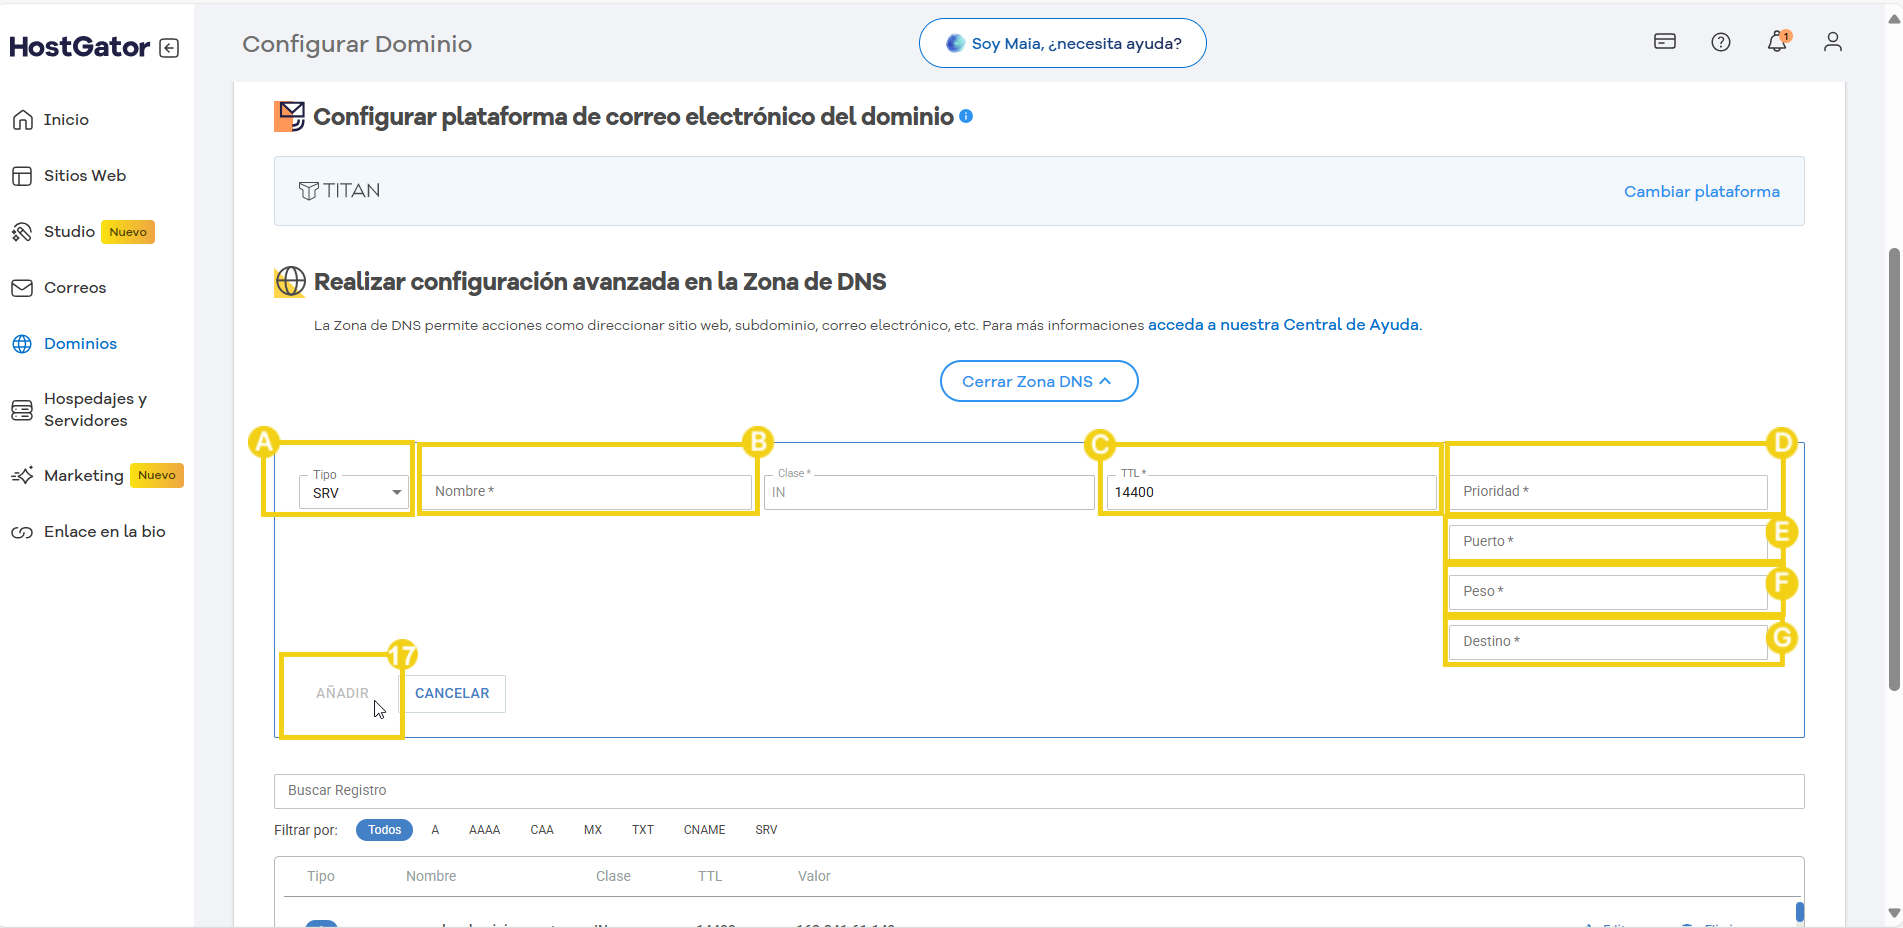Click the Buscar Registro search field
This screenshot has height=928, width=1903.
click(1038, 791)
